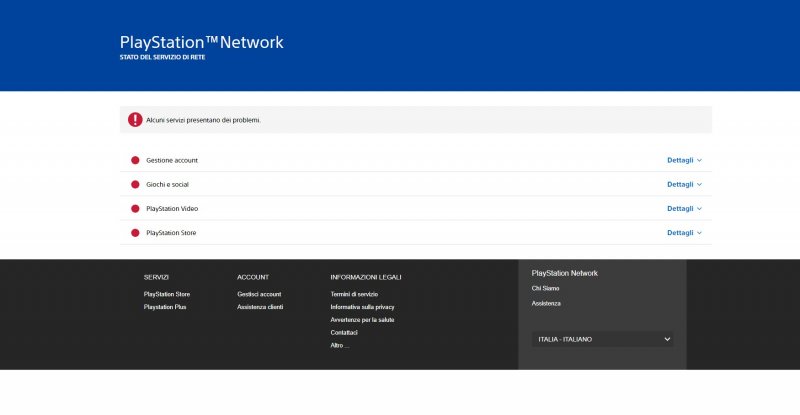Click the red exclamation warning icon

tap(135, 119)
